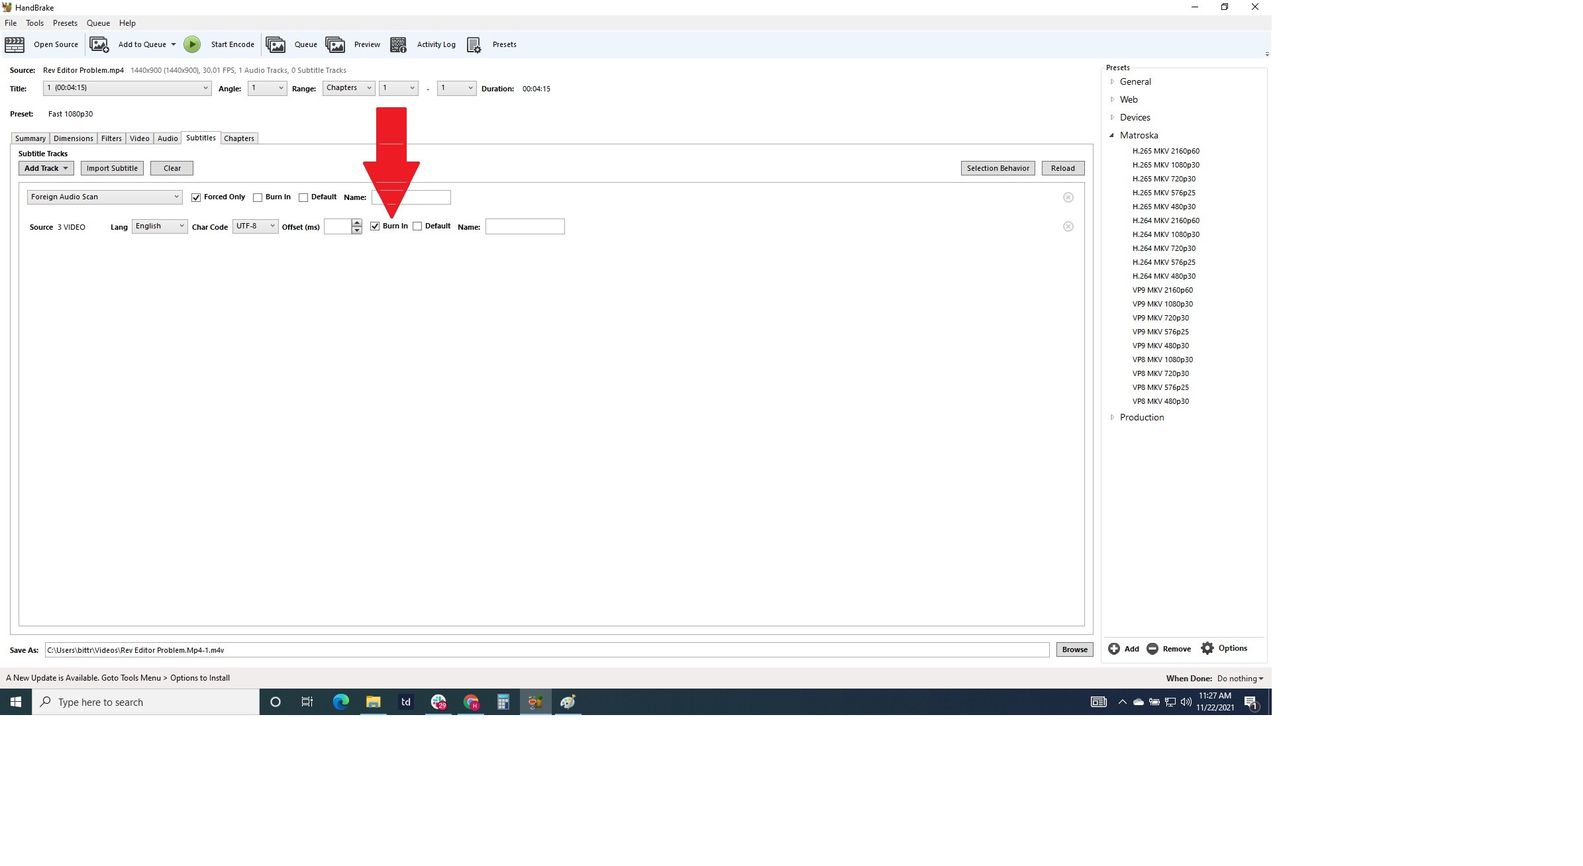
Task: Show hidden tray icons chevron
Action: [1122, 702]
